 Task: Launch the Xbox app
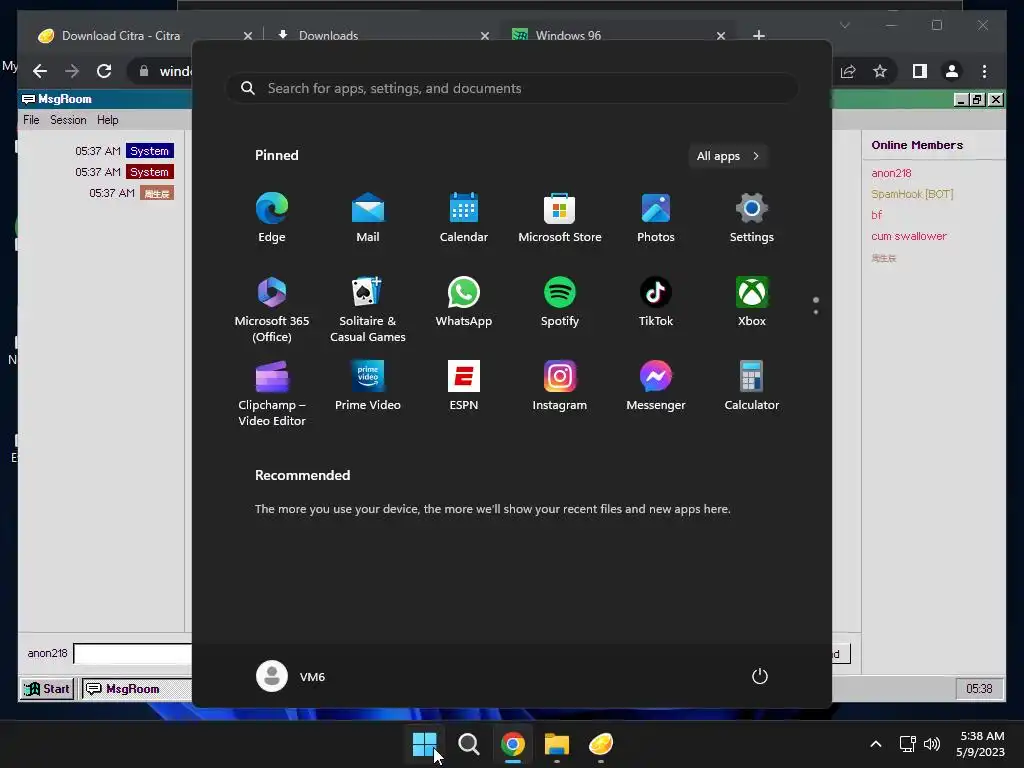coord(752,302)
